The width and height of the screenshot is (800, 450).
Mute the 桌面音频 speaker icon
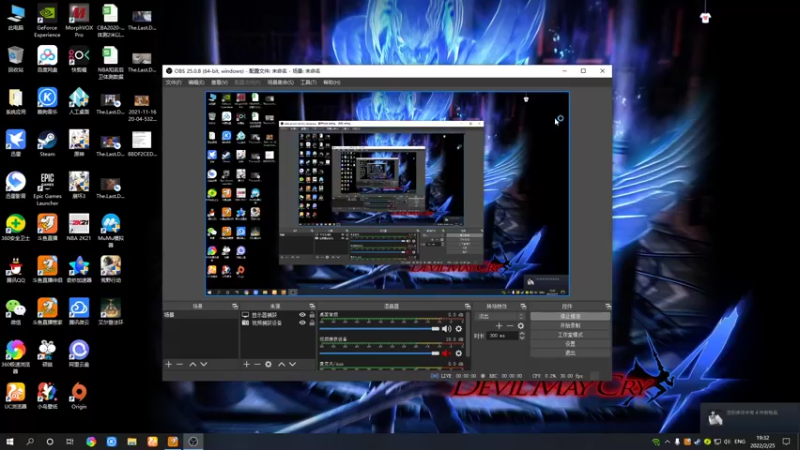[x=446, y=329]
